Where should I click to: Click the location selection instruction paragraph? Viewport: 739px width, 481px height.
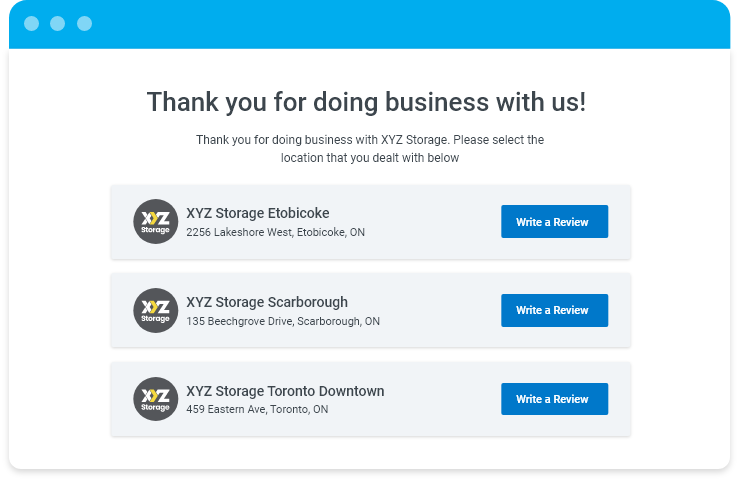370,149
